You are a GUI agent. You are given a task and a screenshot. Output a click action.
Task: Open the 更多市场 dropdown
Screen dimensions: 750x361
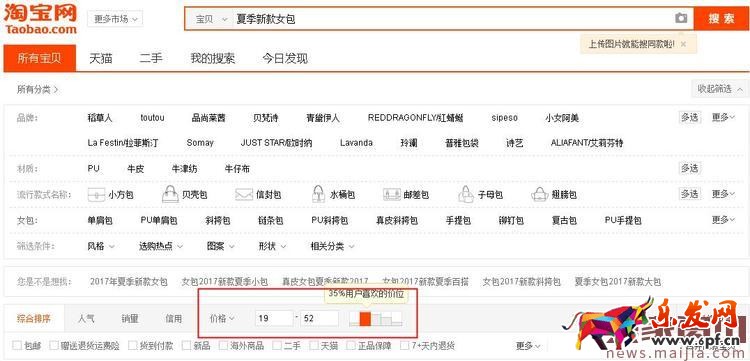pyautogui.click(x=115, y=19)
